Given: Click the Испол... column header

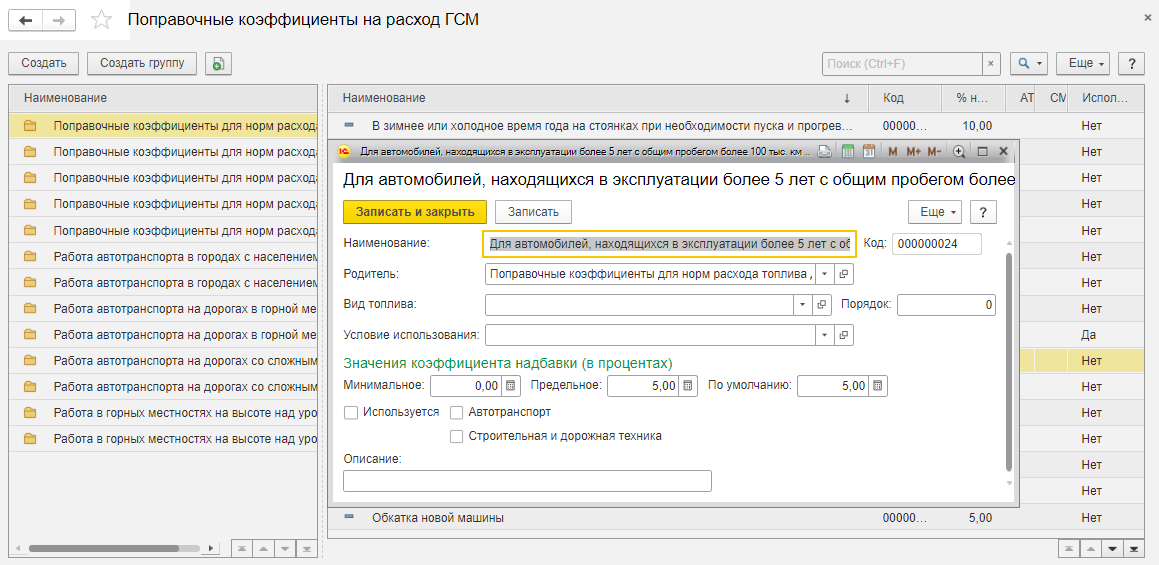Looking at the screenshot, I should pos(1105,98).
